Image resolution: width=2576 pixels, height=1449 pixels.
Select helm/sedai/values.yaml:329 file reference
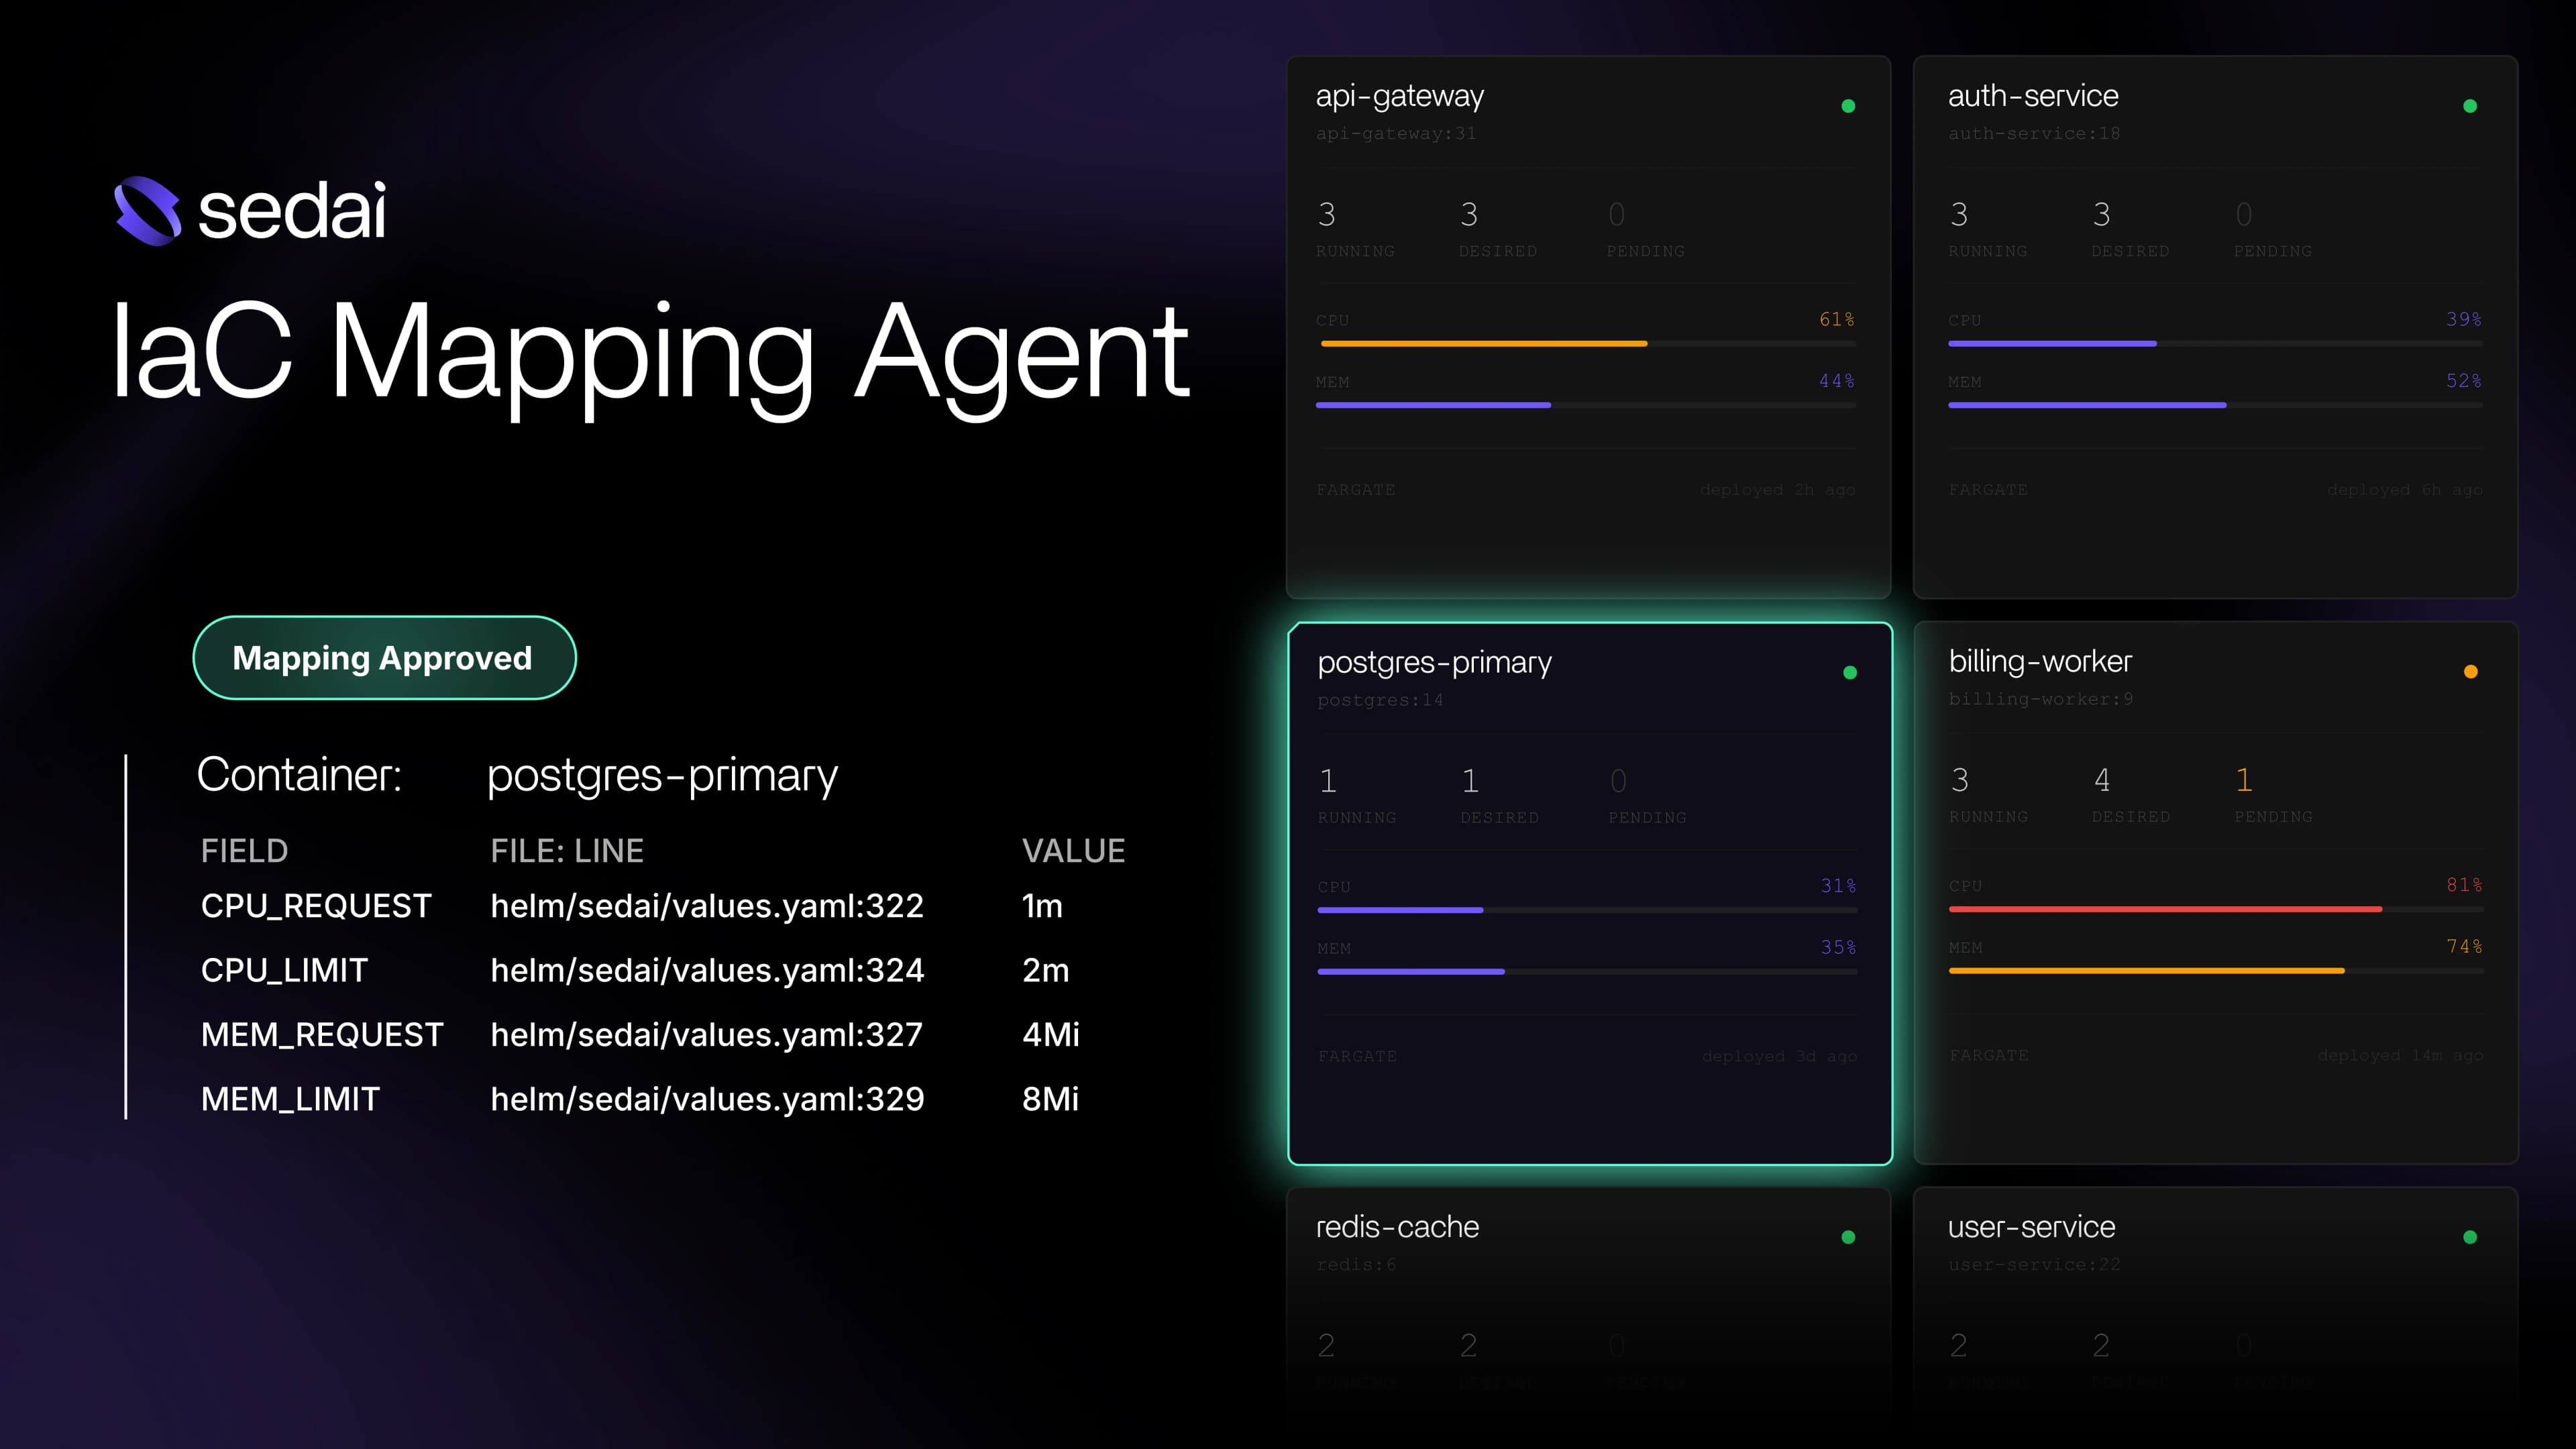click(707, 1099)
